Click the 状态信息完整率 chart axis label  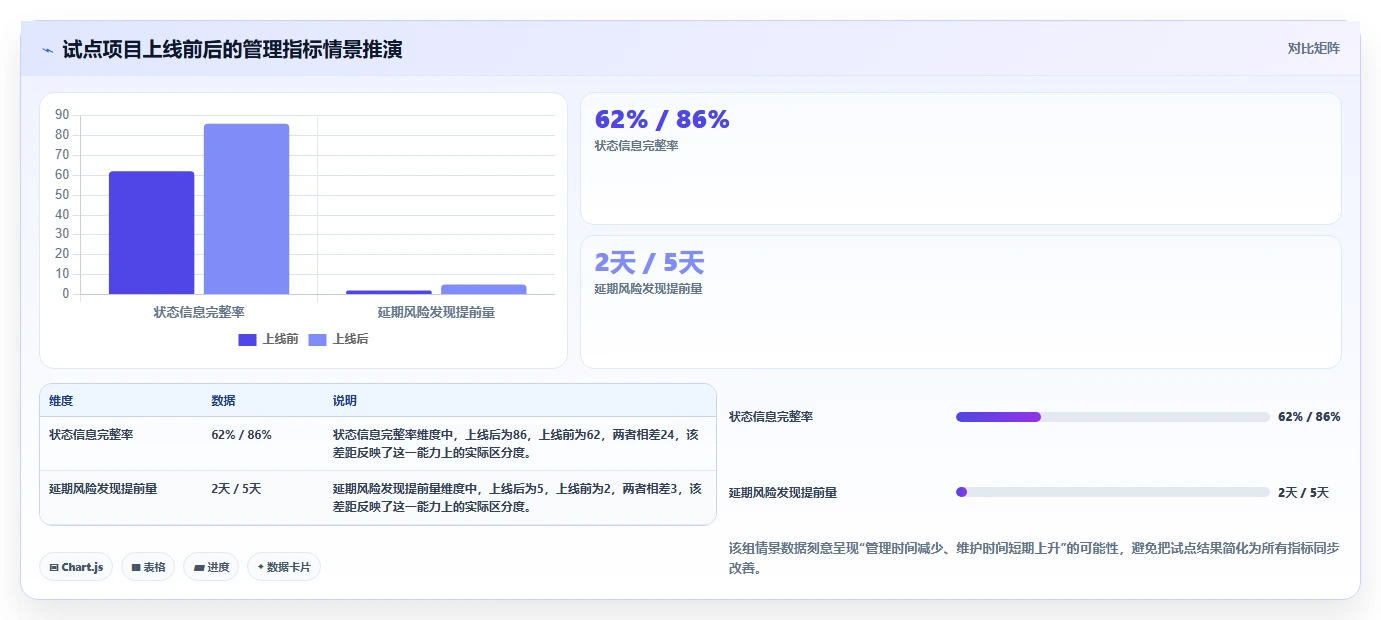click(199, 312)
